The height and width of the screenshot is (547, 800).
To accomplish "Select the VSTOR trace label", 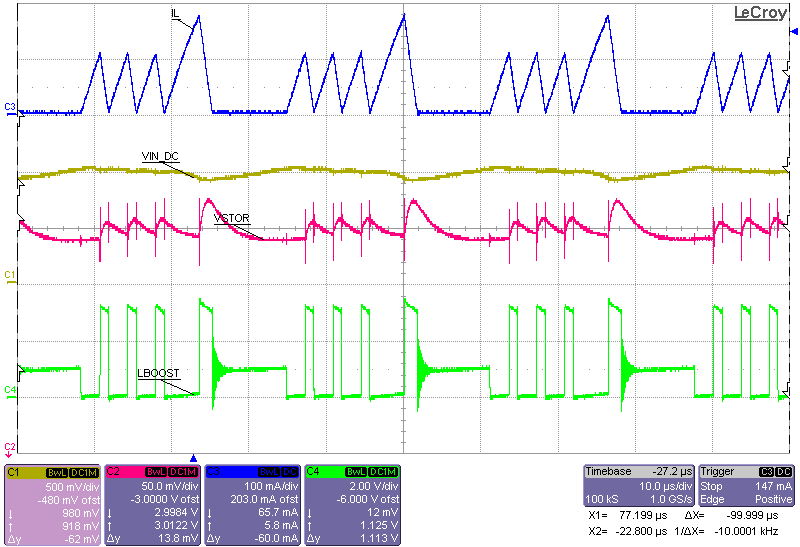I will [232, 218].
